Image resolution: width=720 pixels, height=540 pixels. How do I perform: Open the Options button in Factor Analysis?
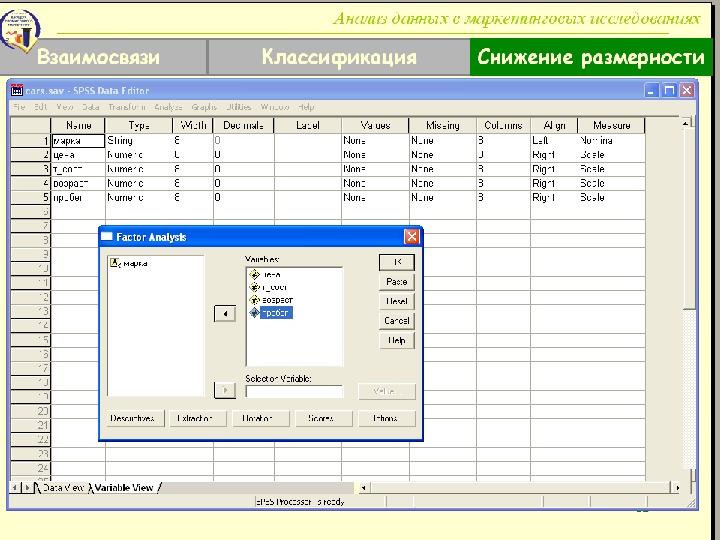[387, 418]
